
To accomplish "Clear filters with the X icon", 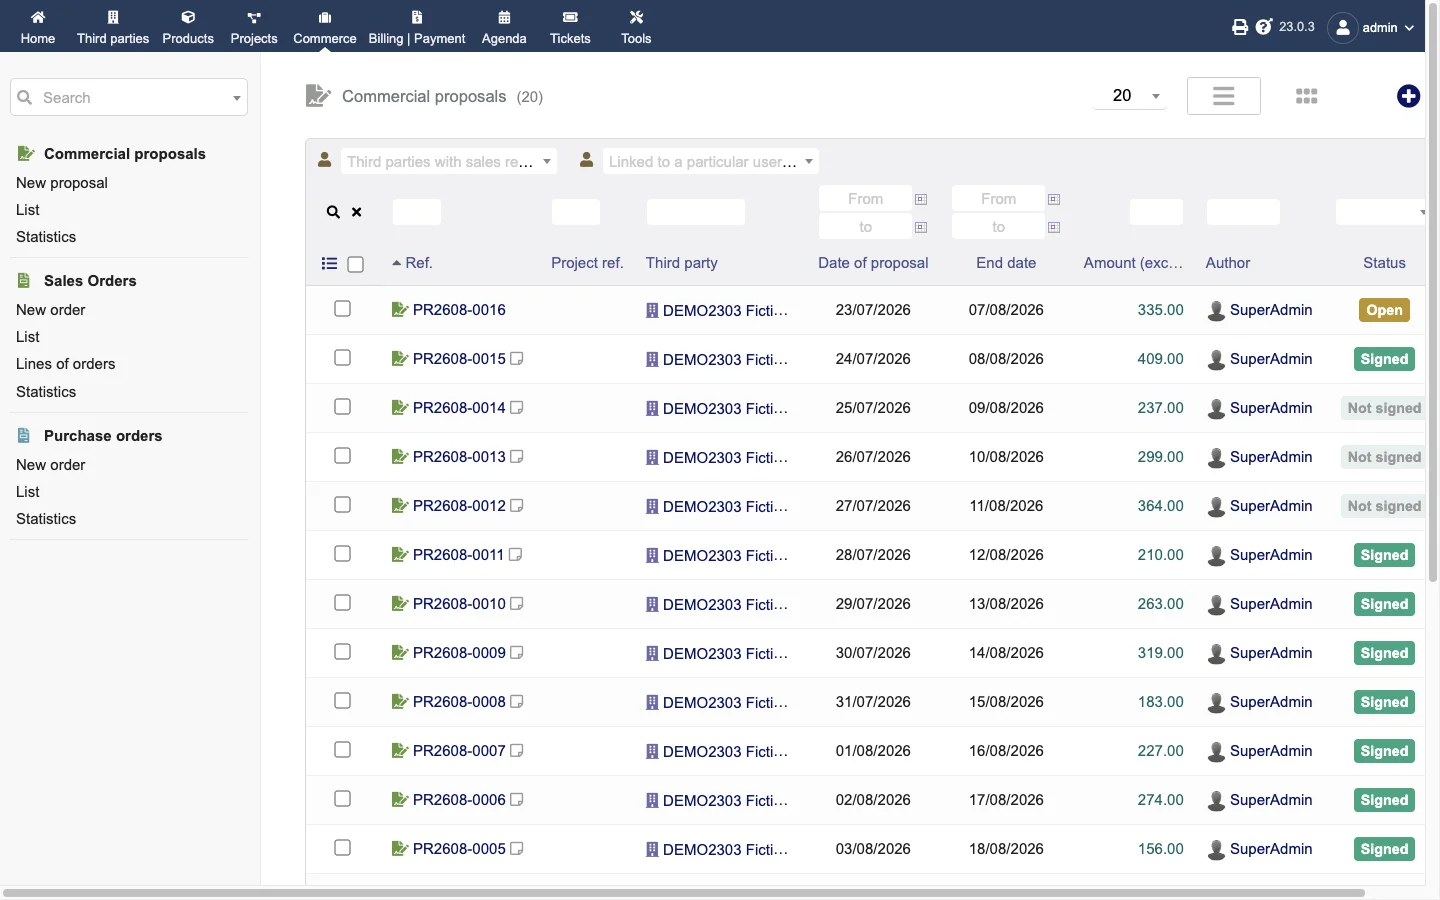I will click(x=357, y=212).
